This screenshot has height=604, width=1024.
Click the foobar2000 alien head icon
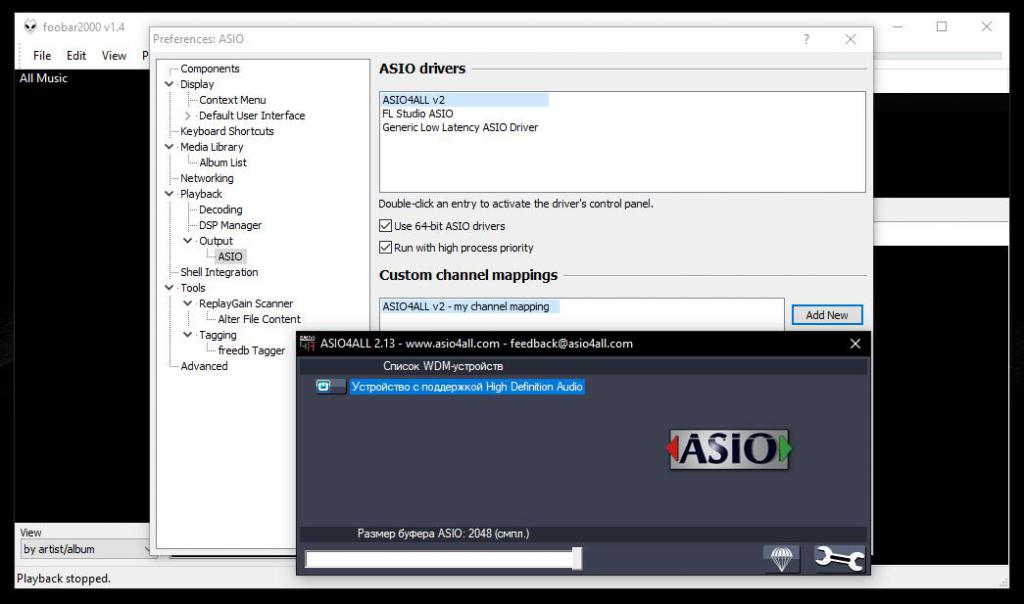(x=30, y=27)
